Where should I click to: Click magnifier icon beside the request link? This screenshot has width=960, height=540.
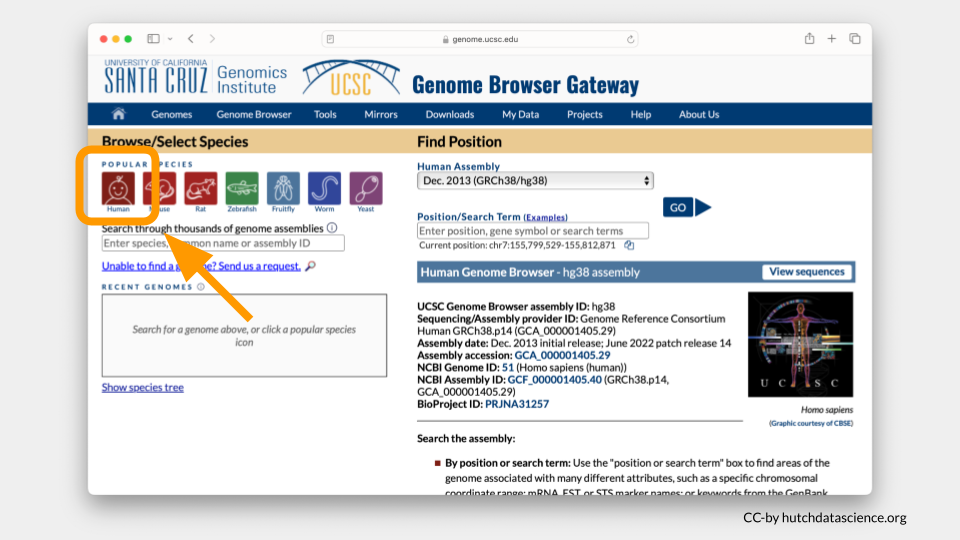pos(310,266)
